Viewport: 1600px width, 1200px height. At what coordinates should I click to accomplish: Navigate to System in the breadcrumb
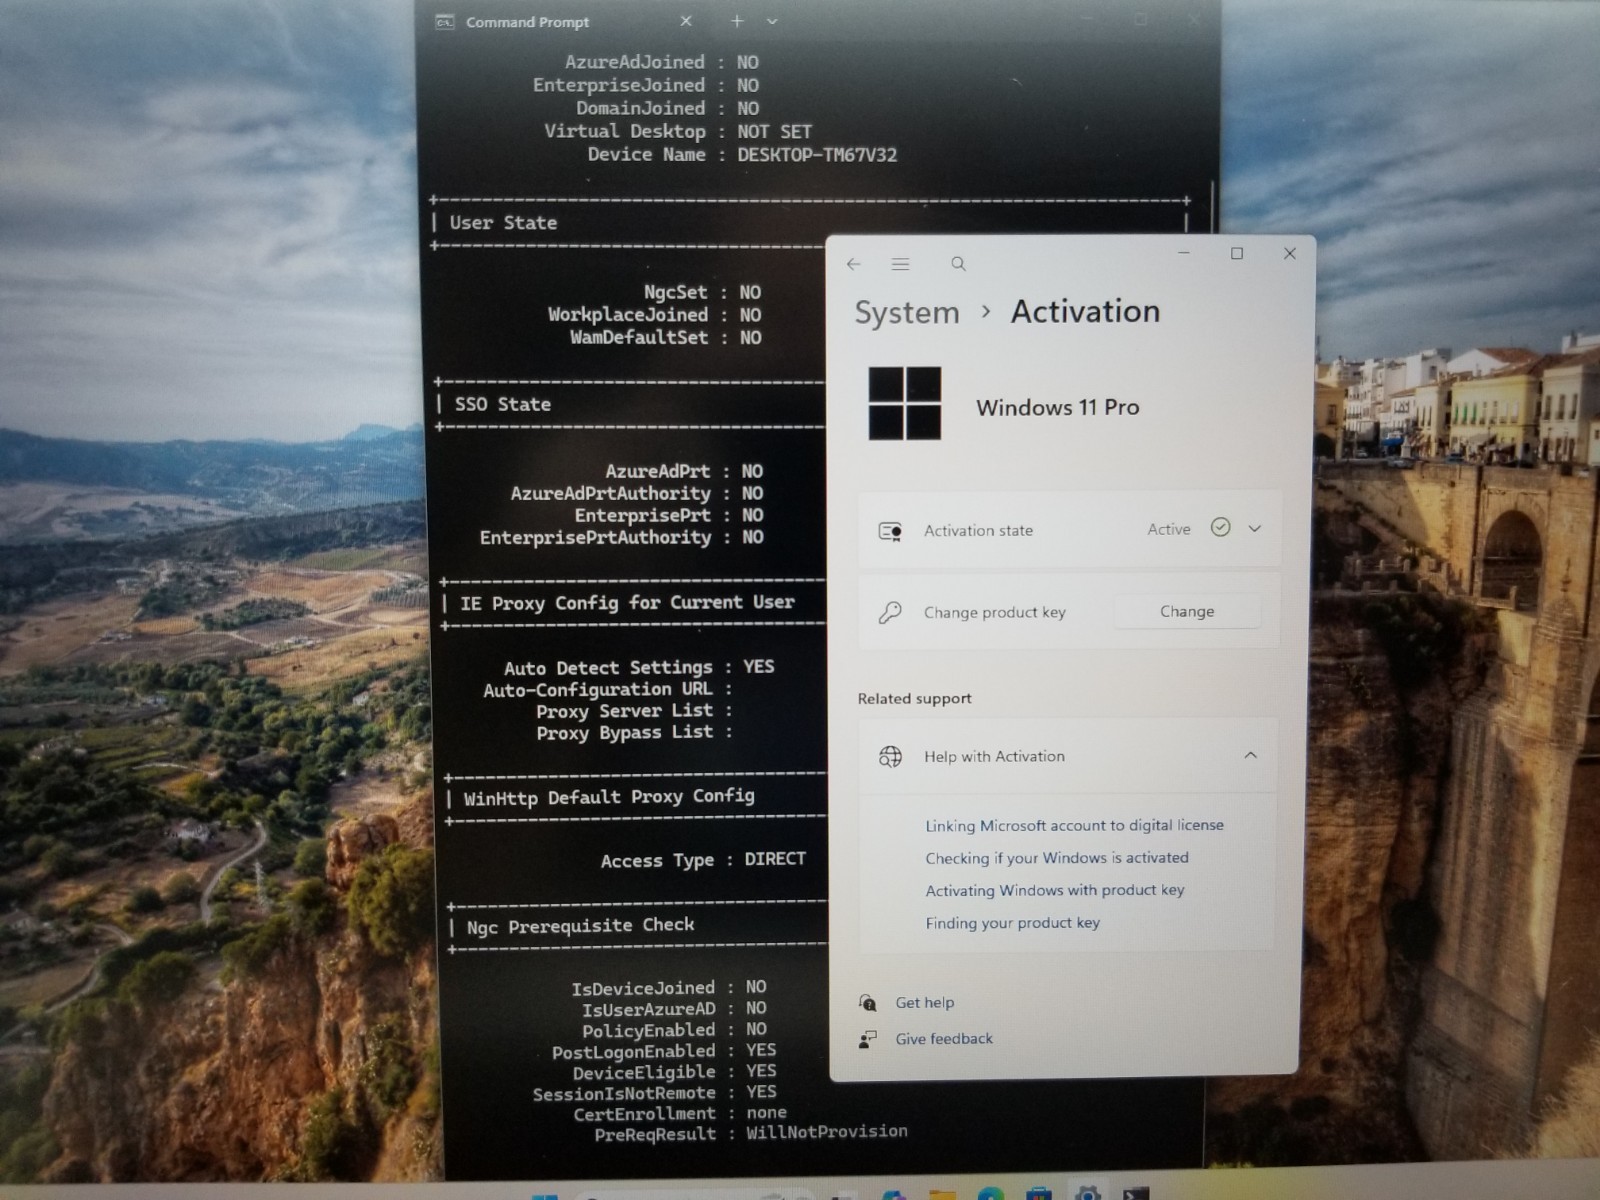click(907, 313)
